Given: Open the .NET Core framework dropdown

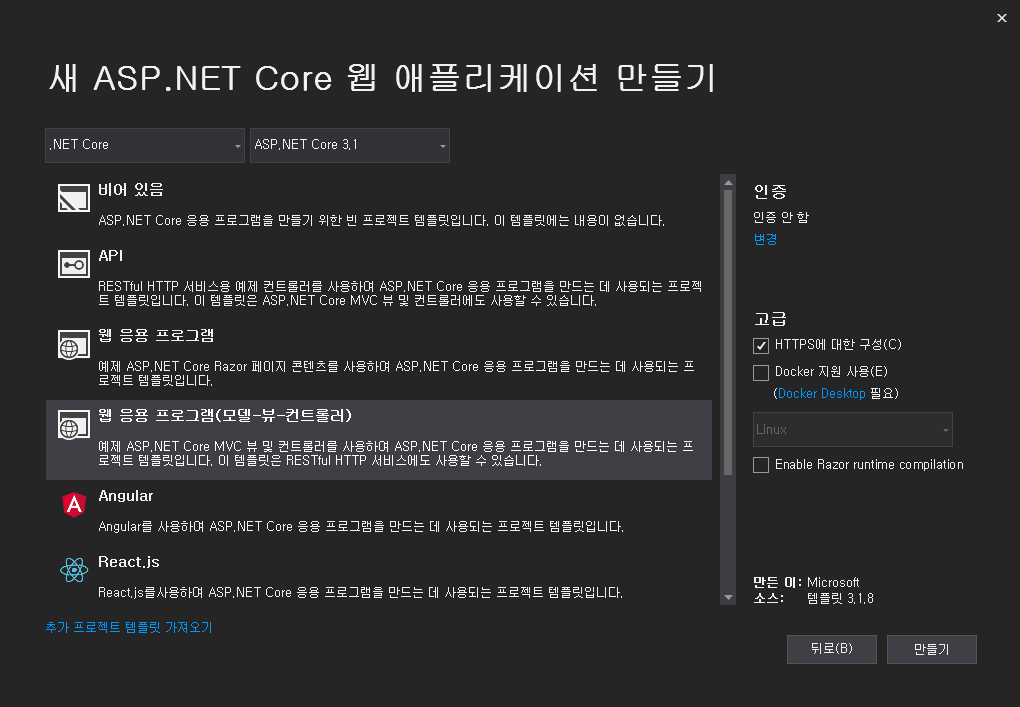Looking at the screenshot, I should pos(144,145).
